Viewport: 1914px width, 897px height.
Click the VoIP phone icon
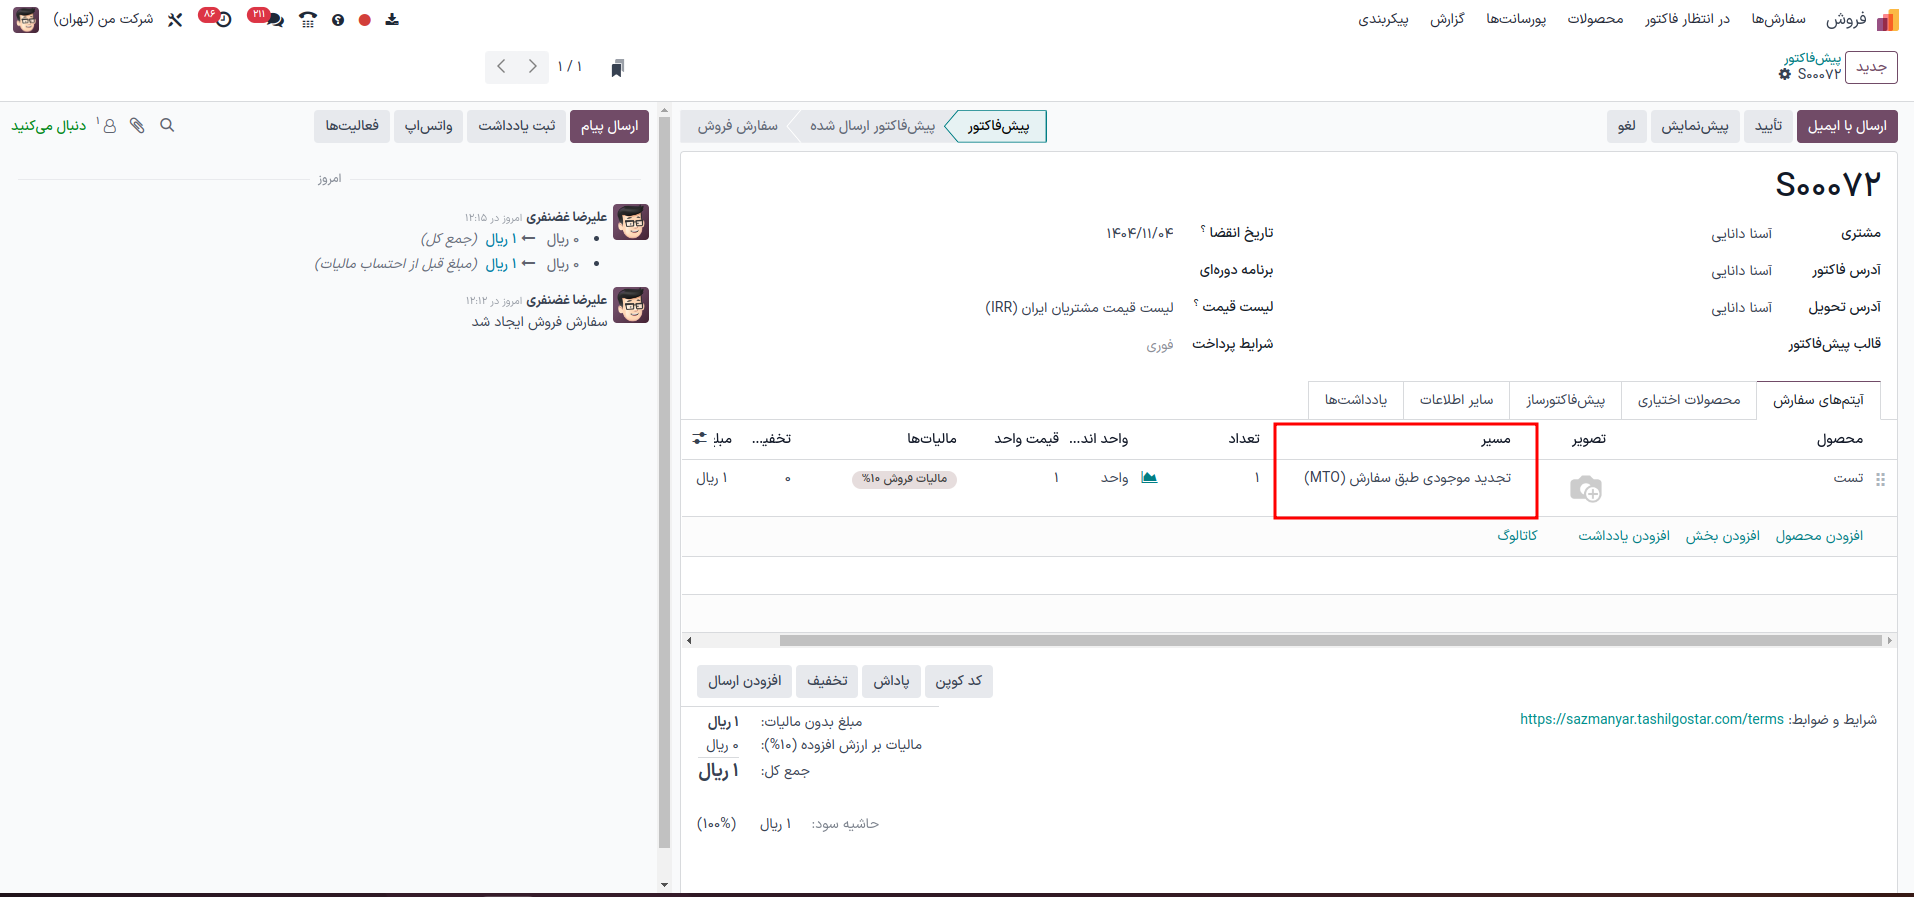pos(308,20)
